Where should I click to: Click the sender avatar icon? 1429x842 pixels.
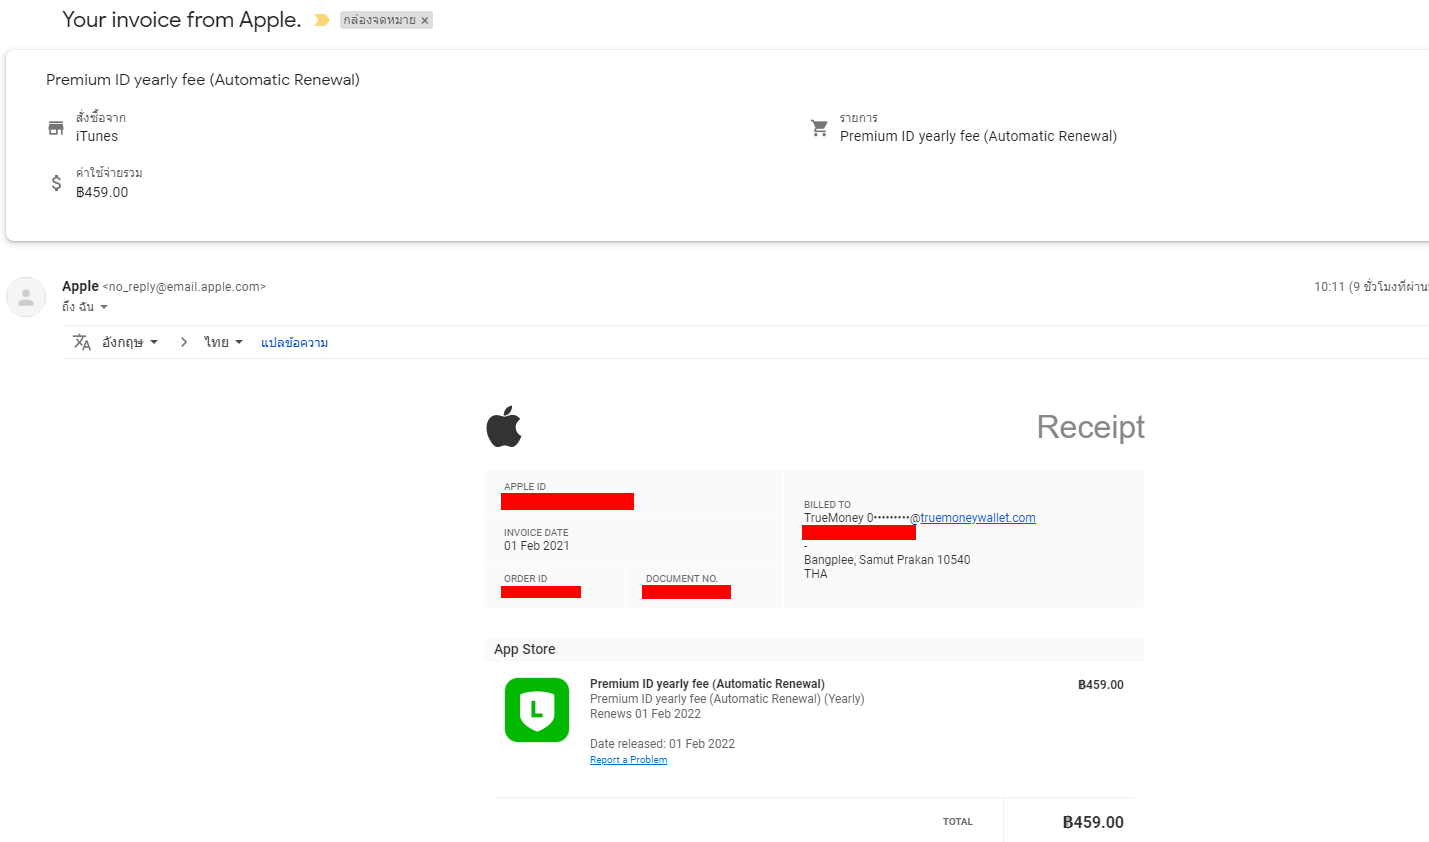coord(26,297)
